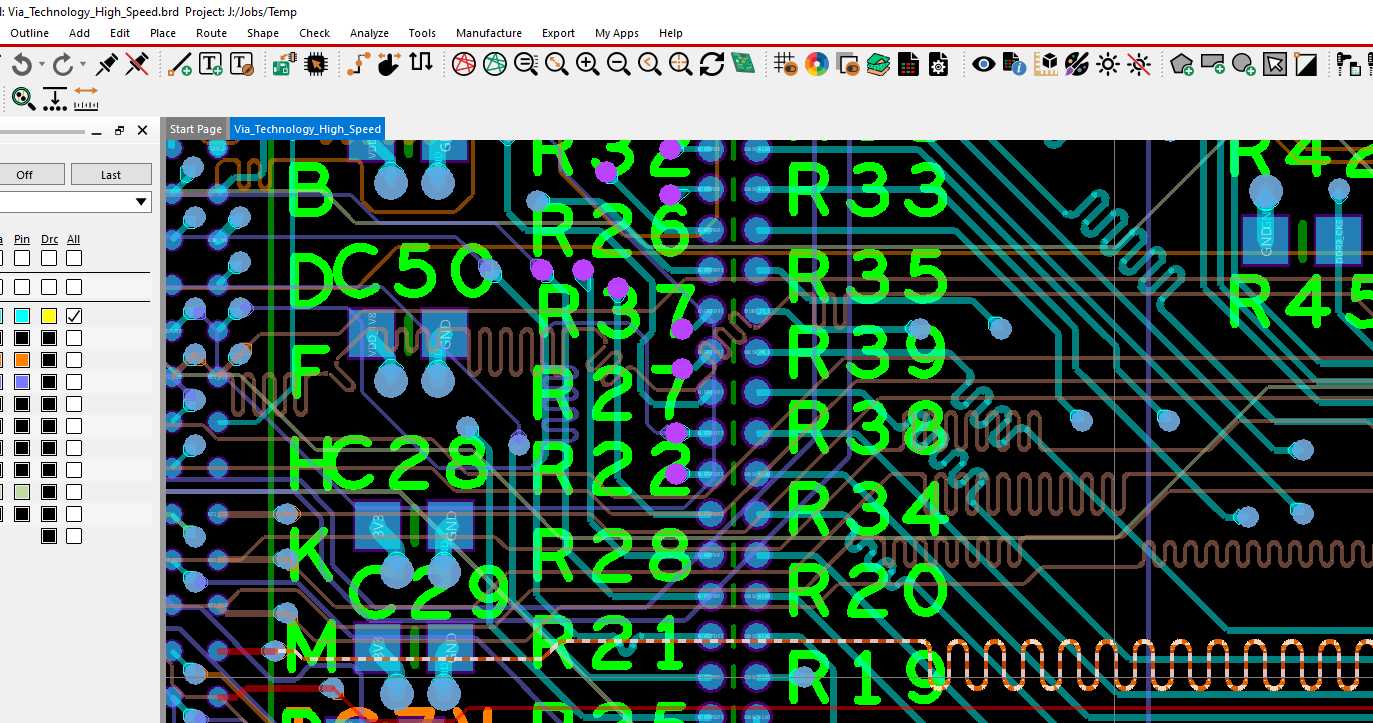Open the Route menu
The image size is (1373, 723).
point(211,33)
